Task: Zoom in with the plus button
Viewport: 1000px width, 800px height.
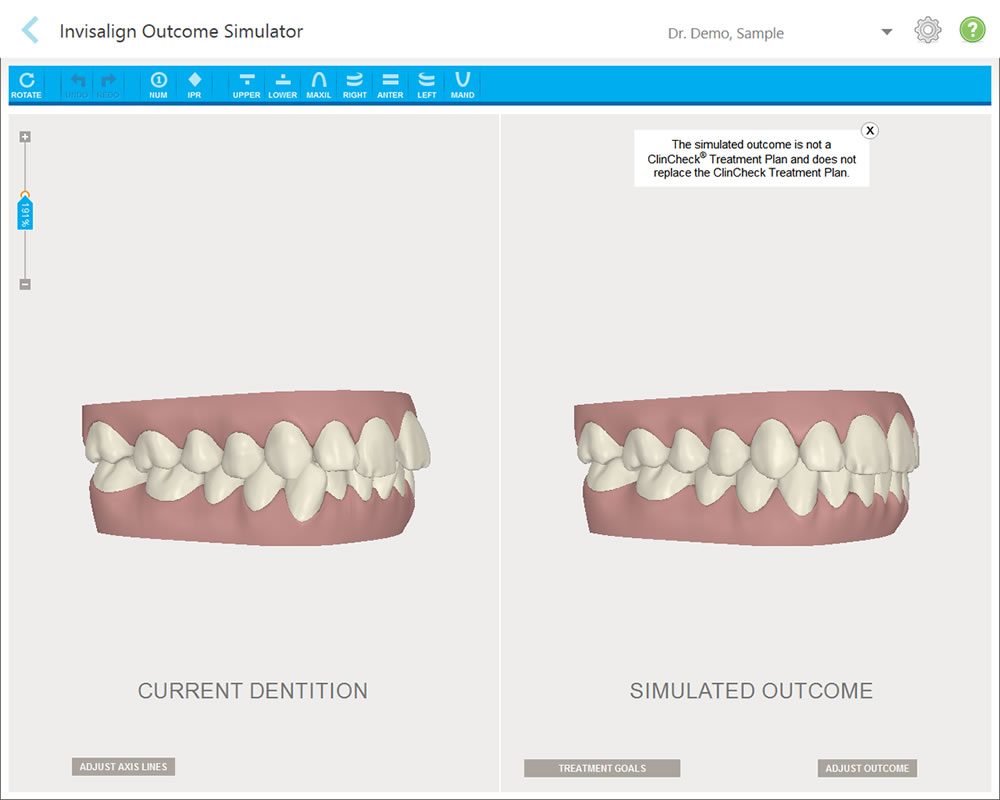Action: 25,137
